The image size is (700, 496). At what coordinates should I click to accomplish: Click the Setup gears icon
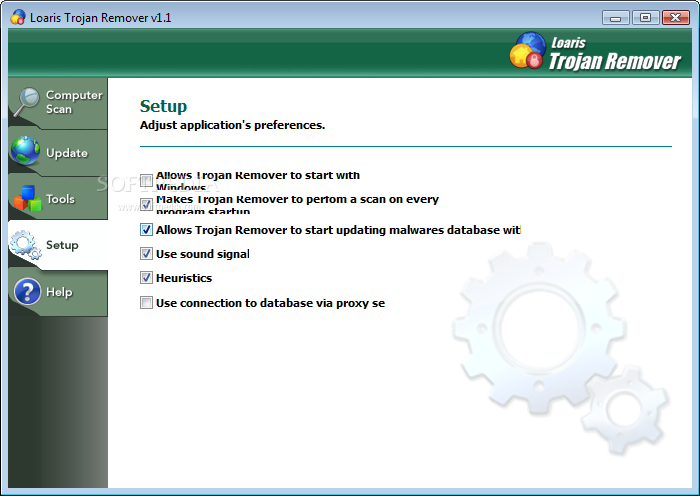coord(26,245)
